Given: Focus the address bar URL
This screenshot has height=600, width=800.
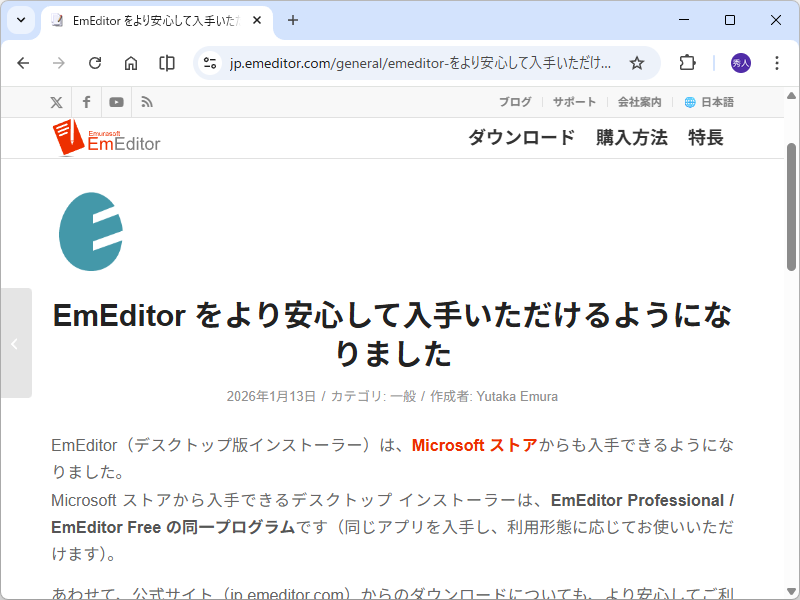Looking at the screenshot, I should [420, 63].
